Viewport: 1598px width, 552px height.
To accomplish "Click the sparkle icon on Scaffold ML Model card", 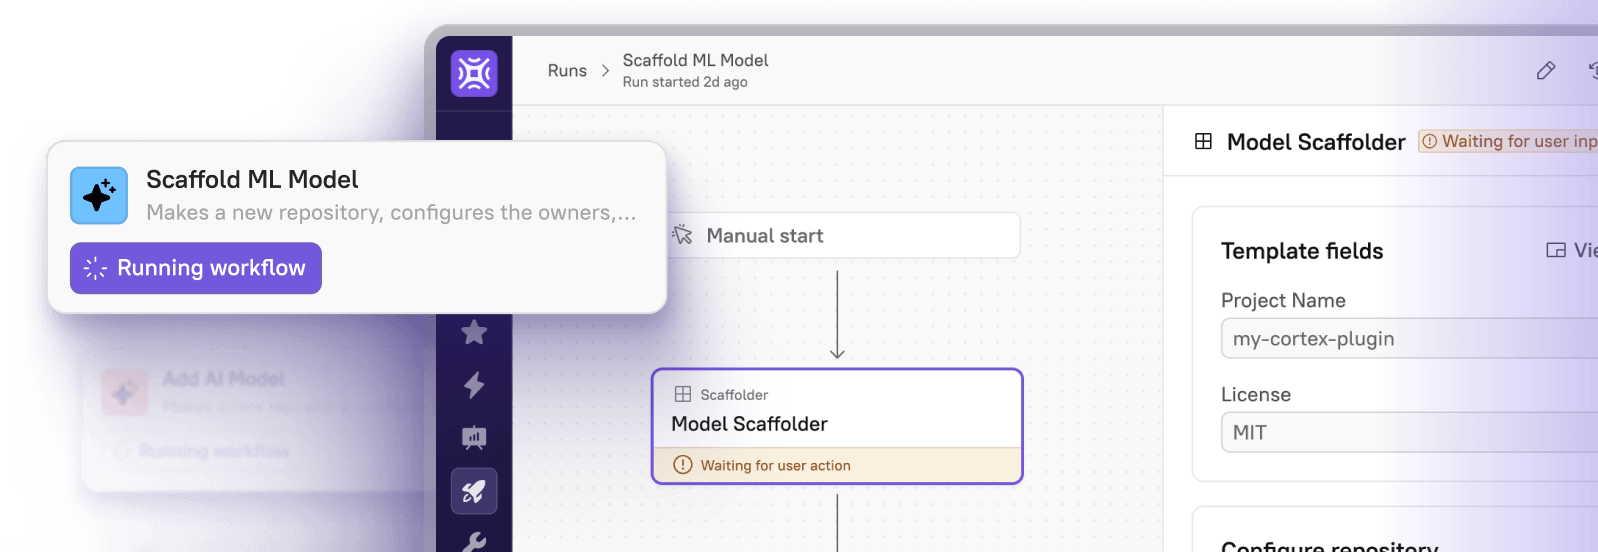I will click(x=99, y=196).
